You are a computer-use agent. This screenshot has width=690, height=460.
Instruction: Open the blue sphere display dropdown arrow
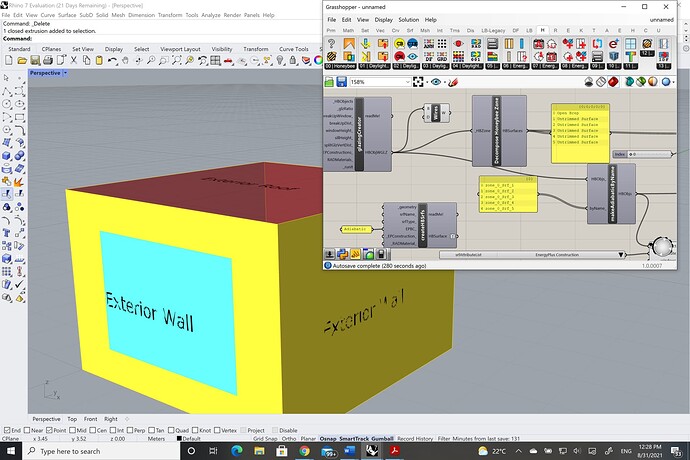tap(673, 82)
